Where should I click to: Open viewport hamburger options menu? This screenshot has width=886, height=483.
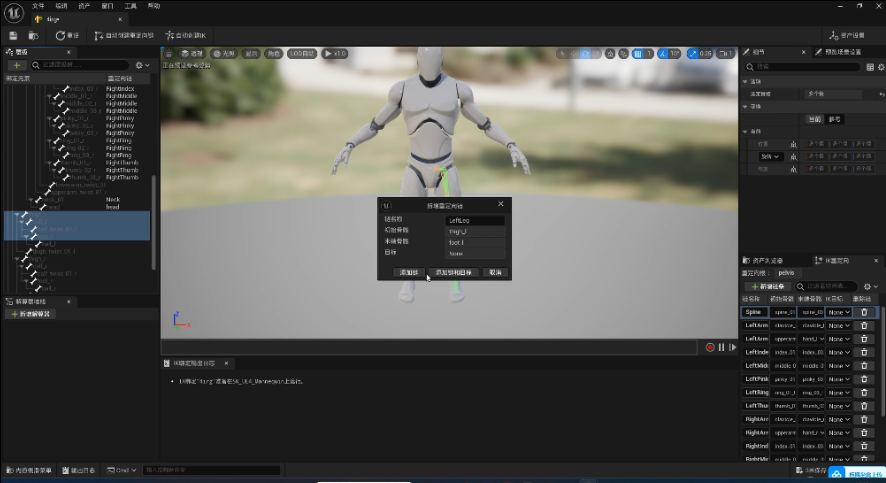[168, 54]
